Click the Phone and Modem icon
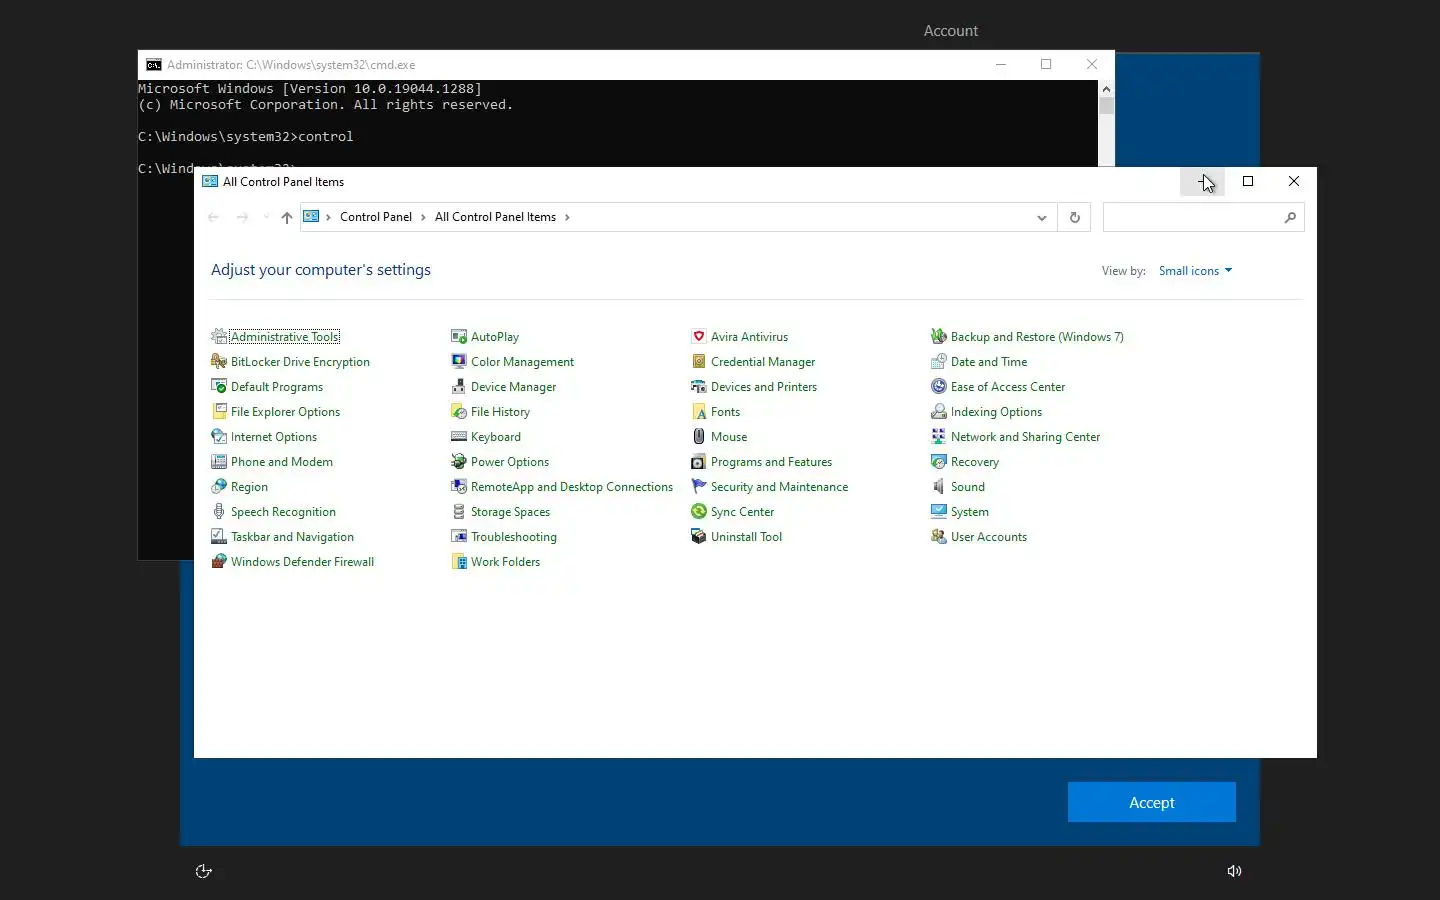 (219, 461)
